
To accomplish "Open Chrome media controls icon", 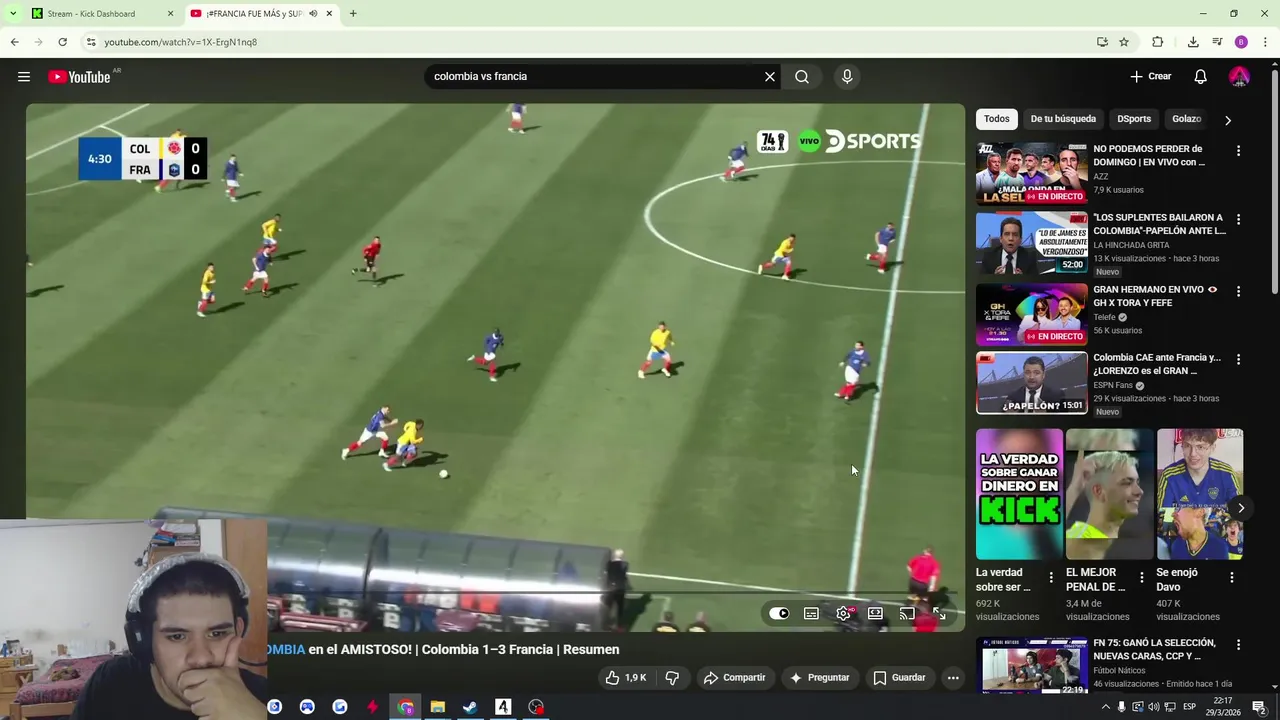I will coord(1217,42).
